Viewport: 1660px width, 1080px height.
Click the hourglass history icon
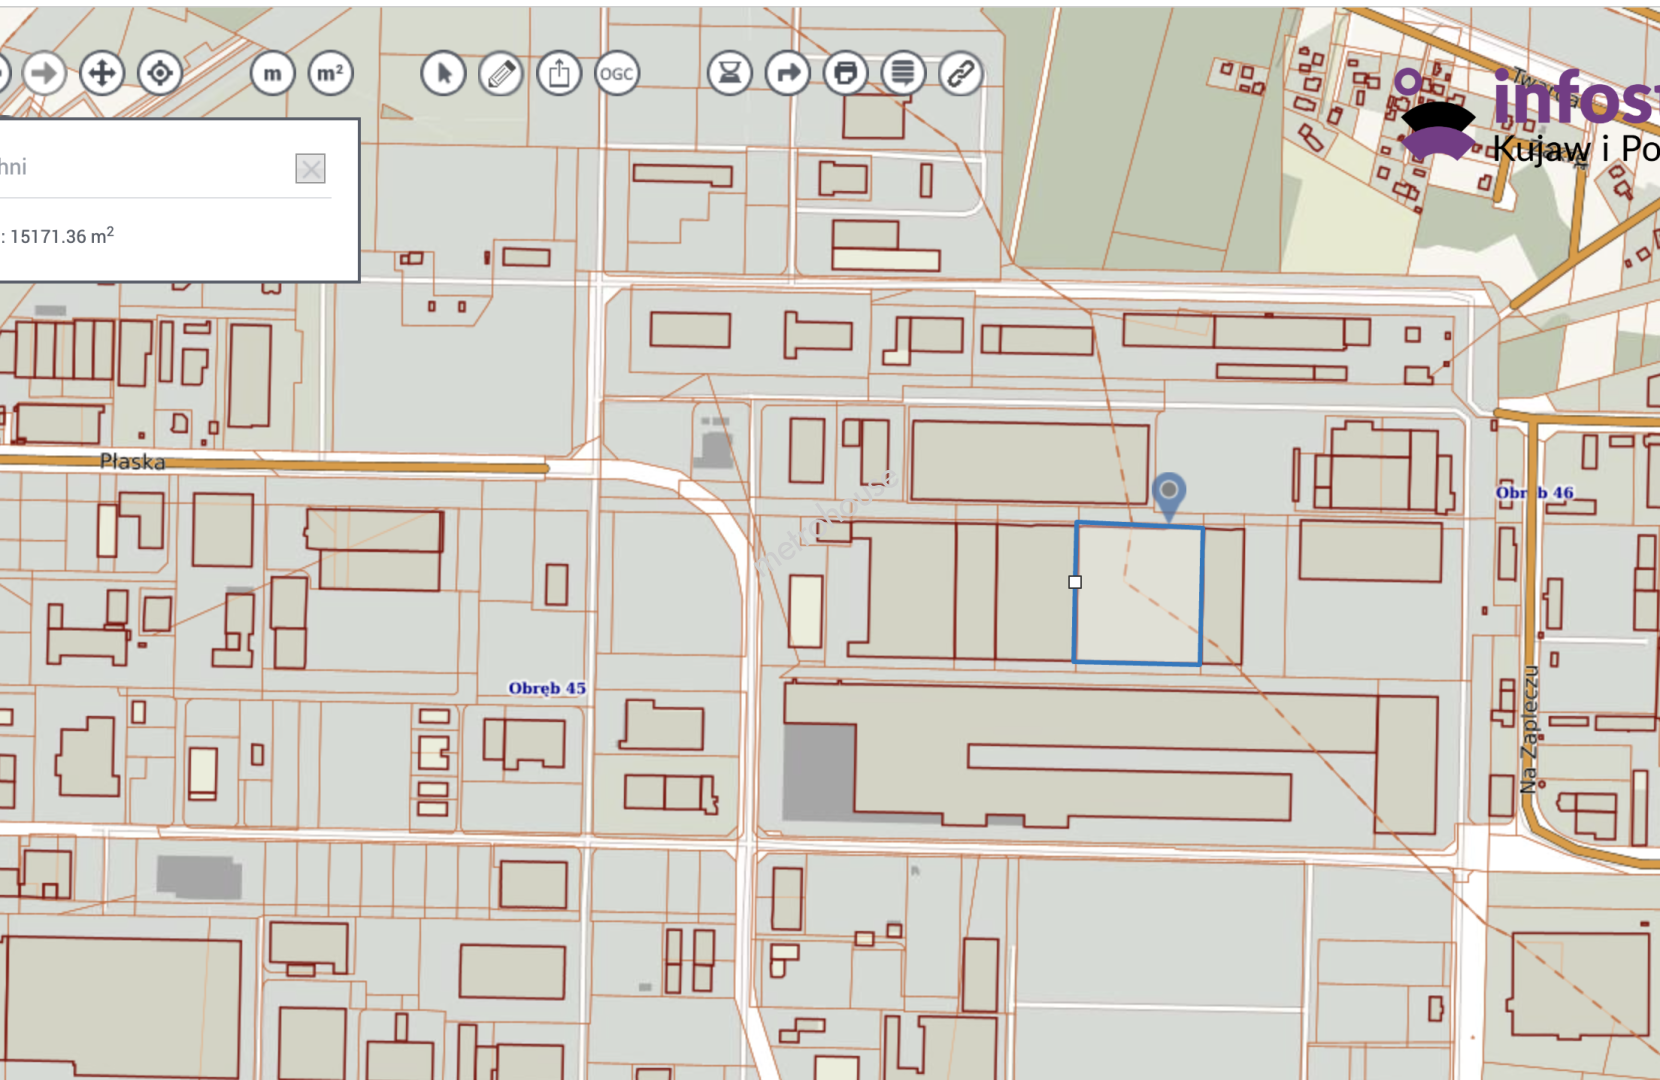(730, 73)
